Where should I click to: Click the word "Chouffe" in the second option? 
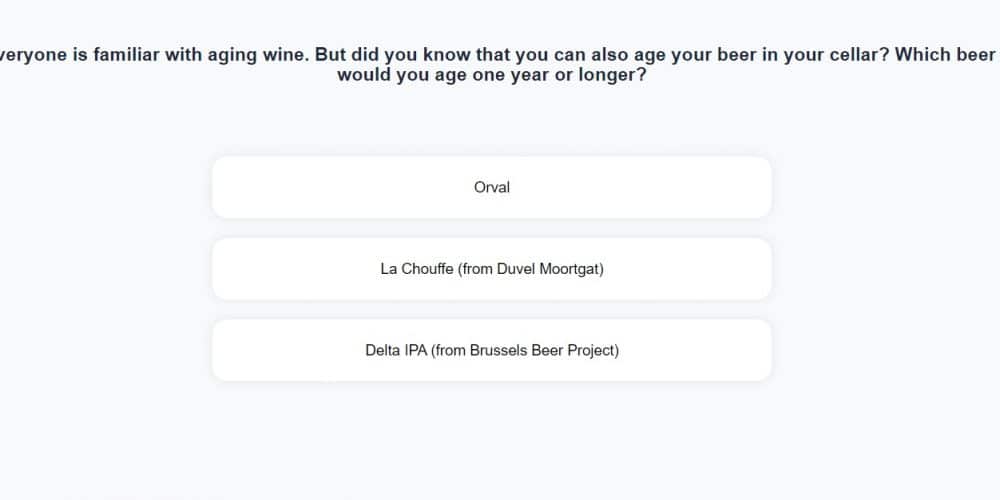tap(427, 269)
